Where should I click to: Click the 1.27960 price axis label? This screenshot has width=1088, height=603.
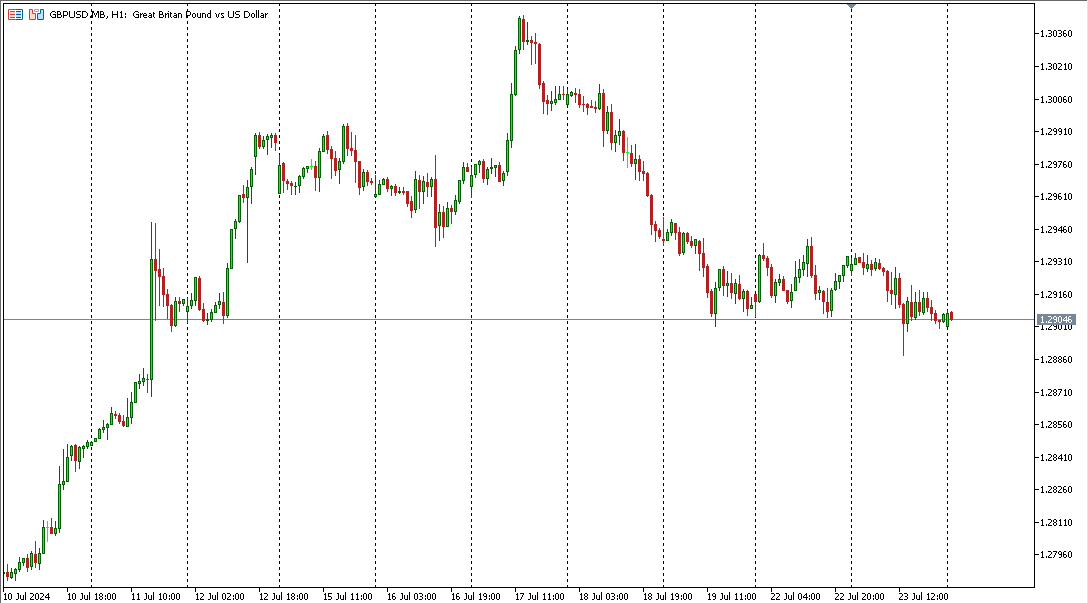coord(1055,555)
